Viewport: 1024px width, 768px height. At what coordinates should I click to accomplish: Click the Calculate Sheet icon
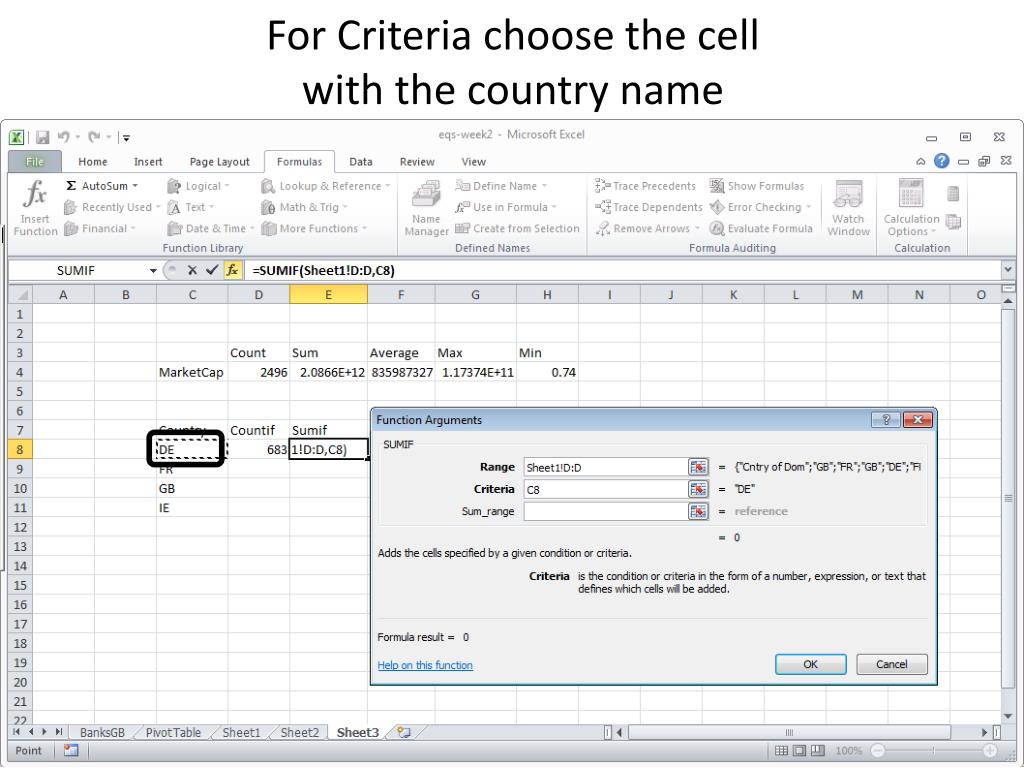click(953, 222)
